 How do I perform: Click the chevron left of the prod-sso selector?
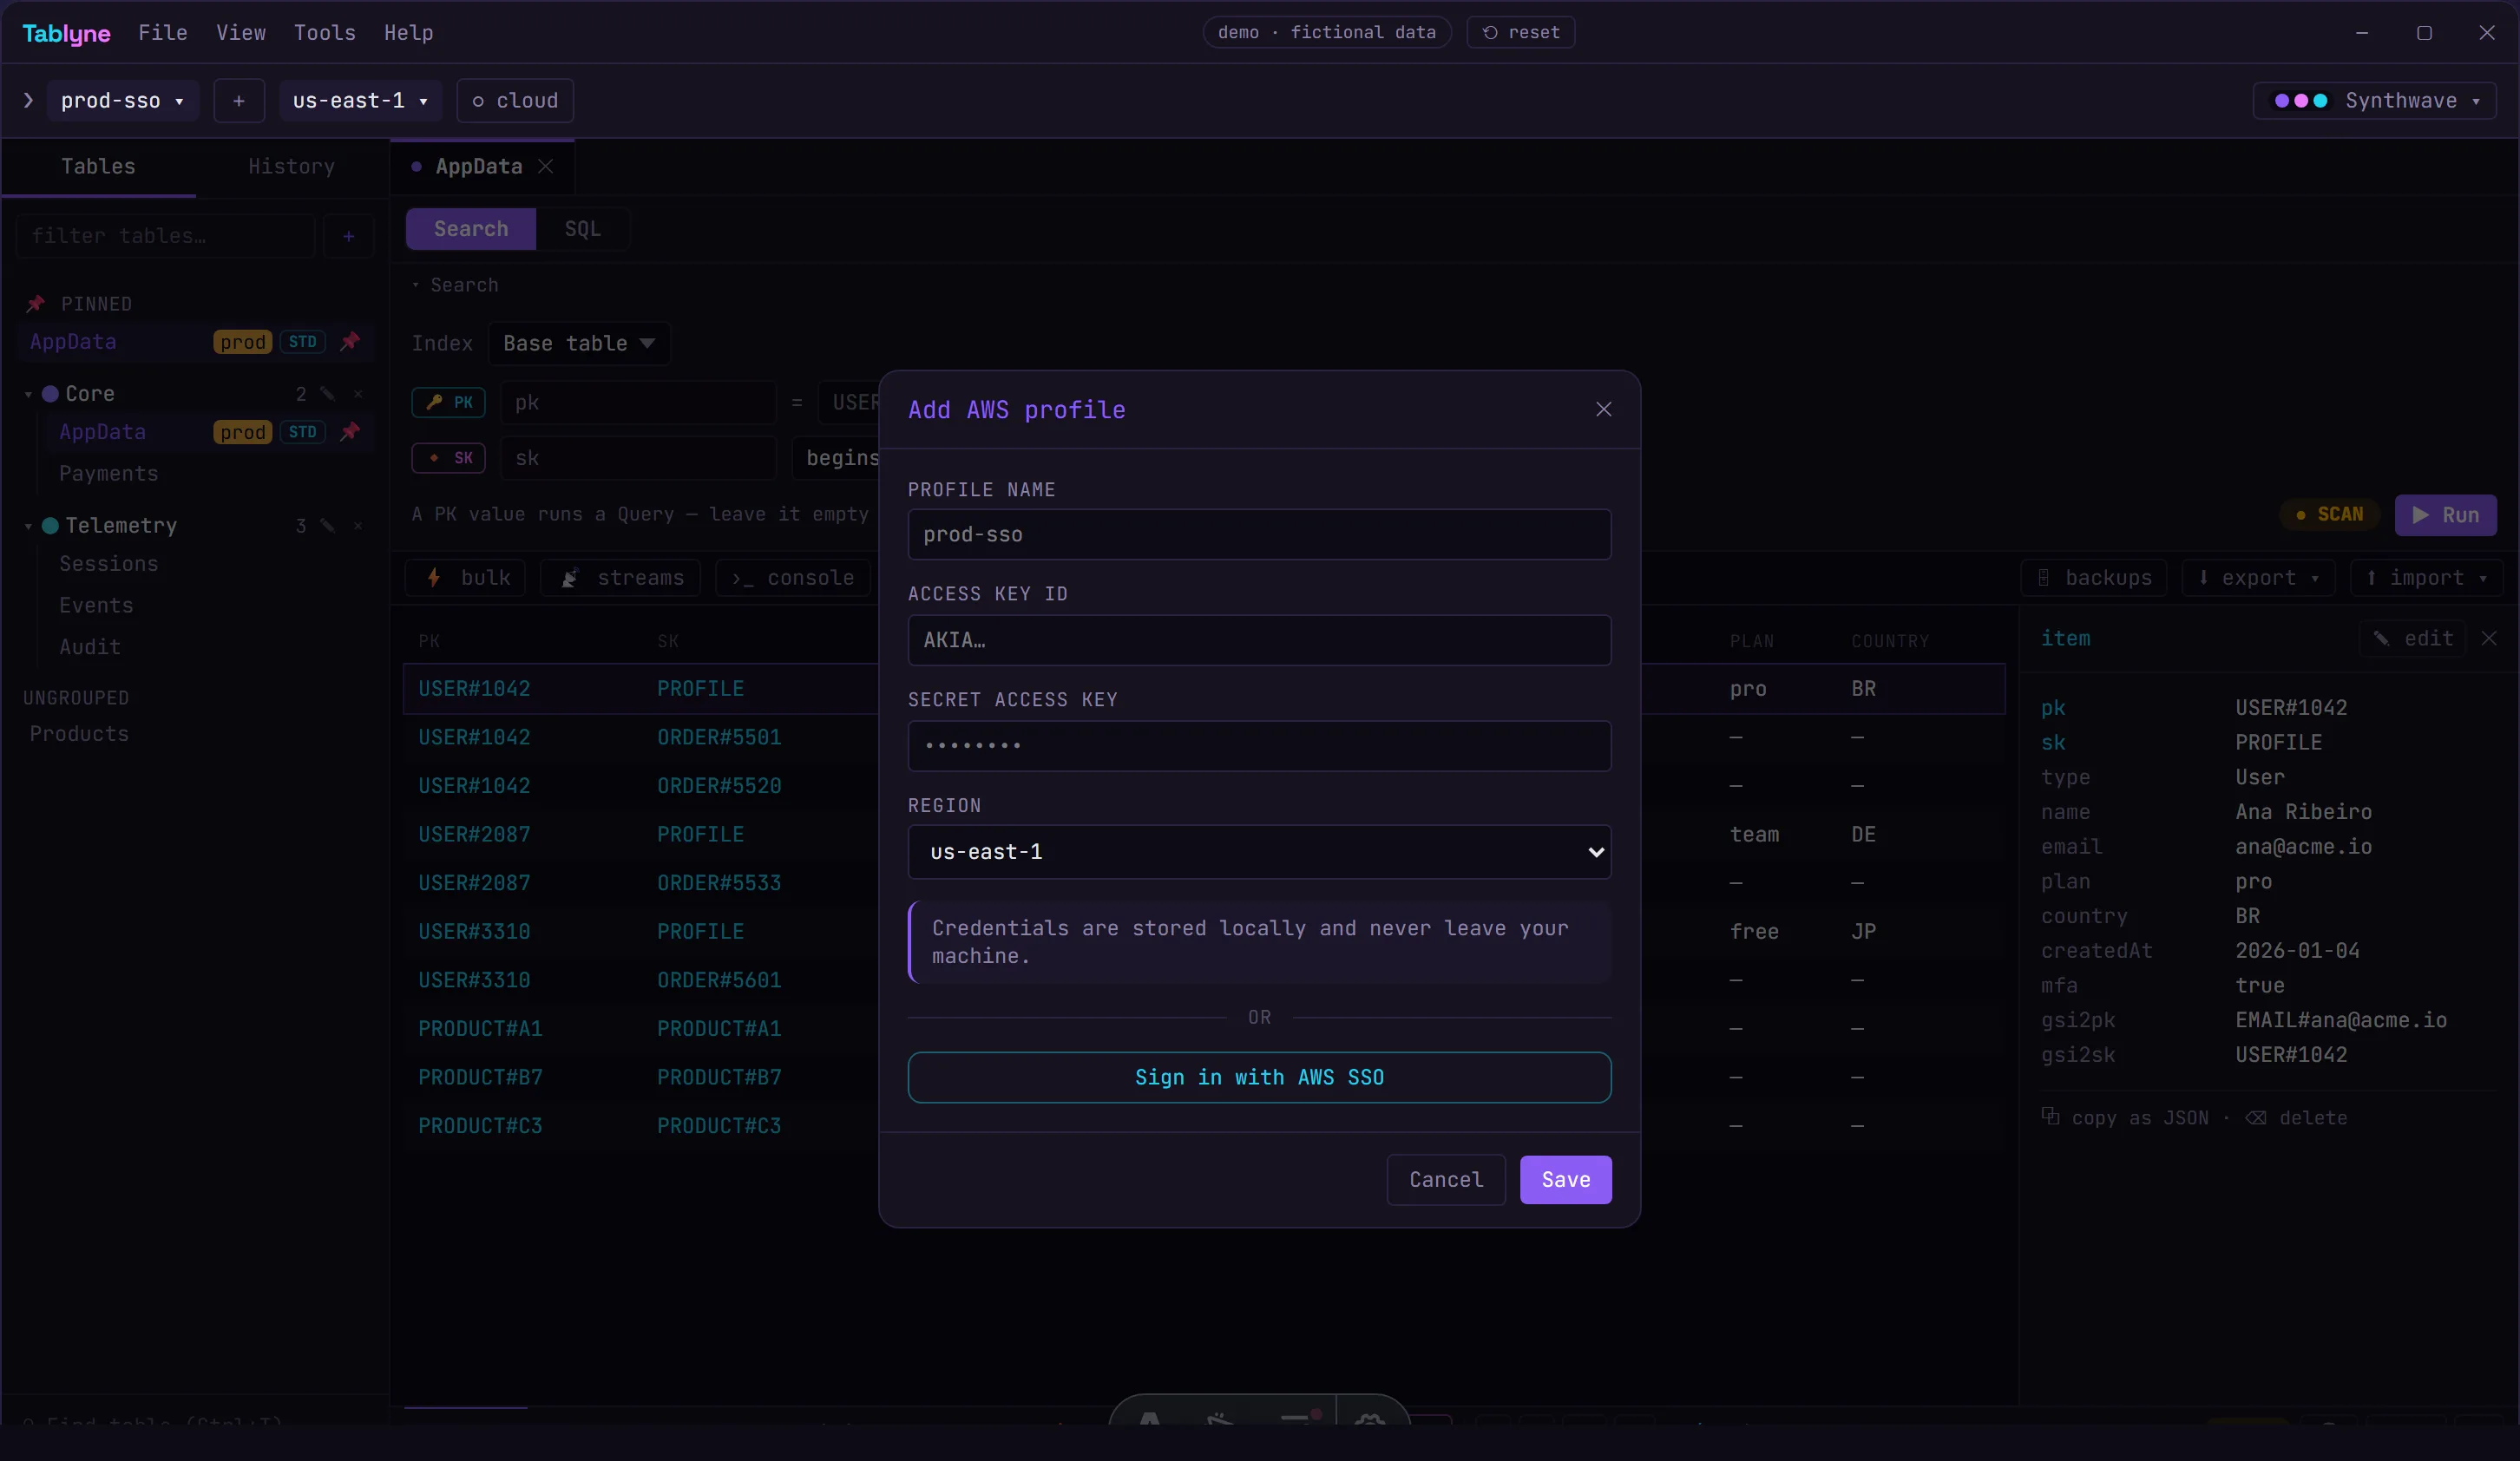click(x=28, y=101)
